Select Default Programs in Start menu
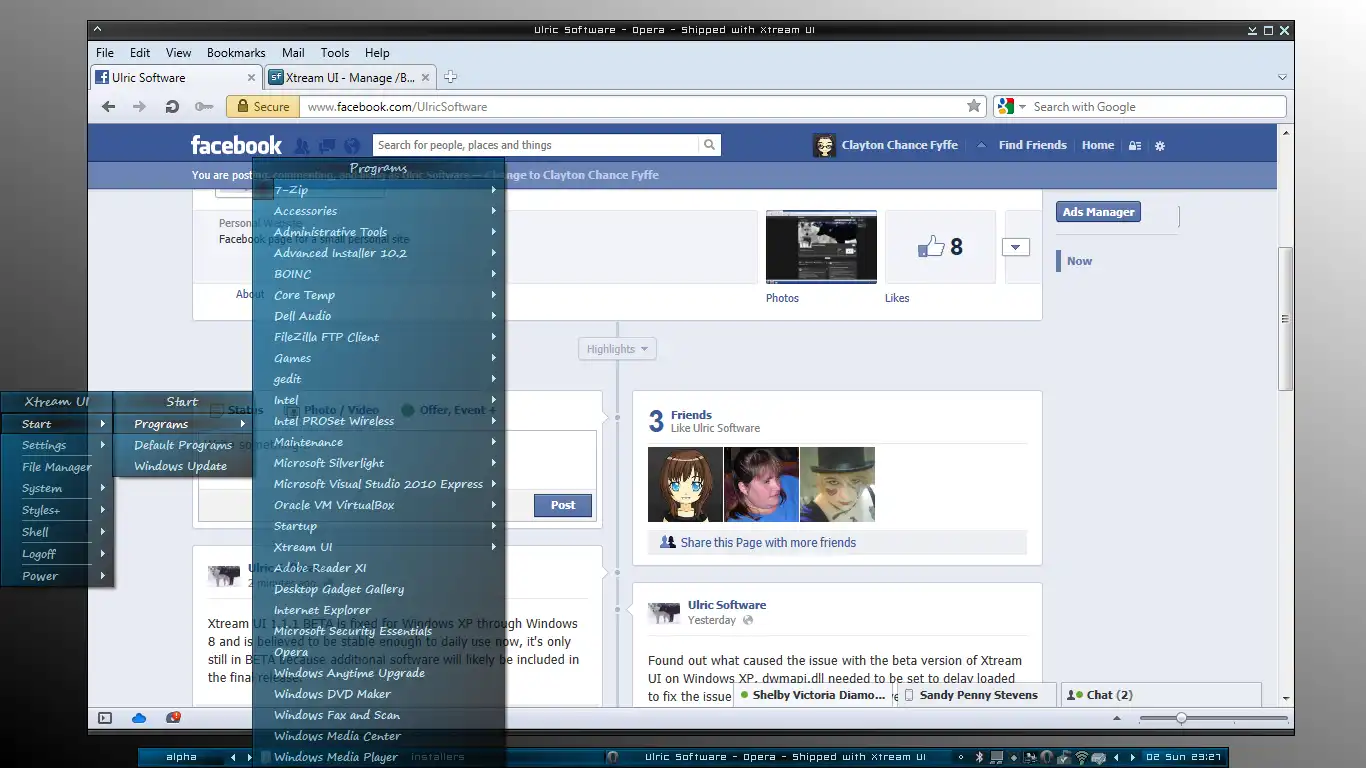1366x768 pixels. point(182,445)
